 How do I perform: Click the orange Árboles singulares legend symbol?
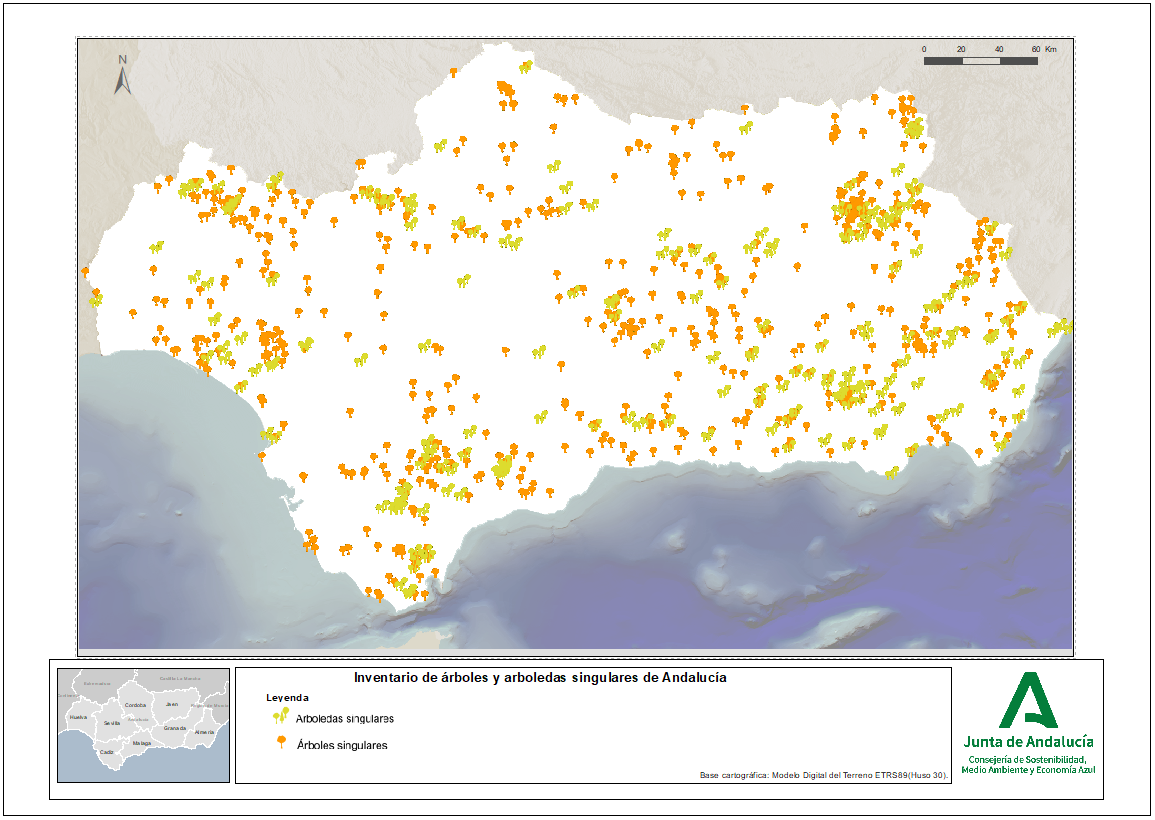point(281,742)
